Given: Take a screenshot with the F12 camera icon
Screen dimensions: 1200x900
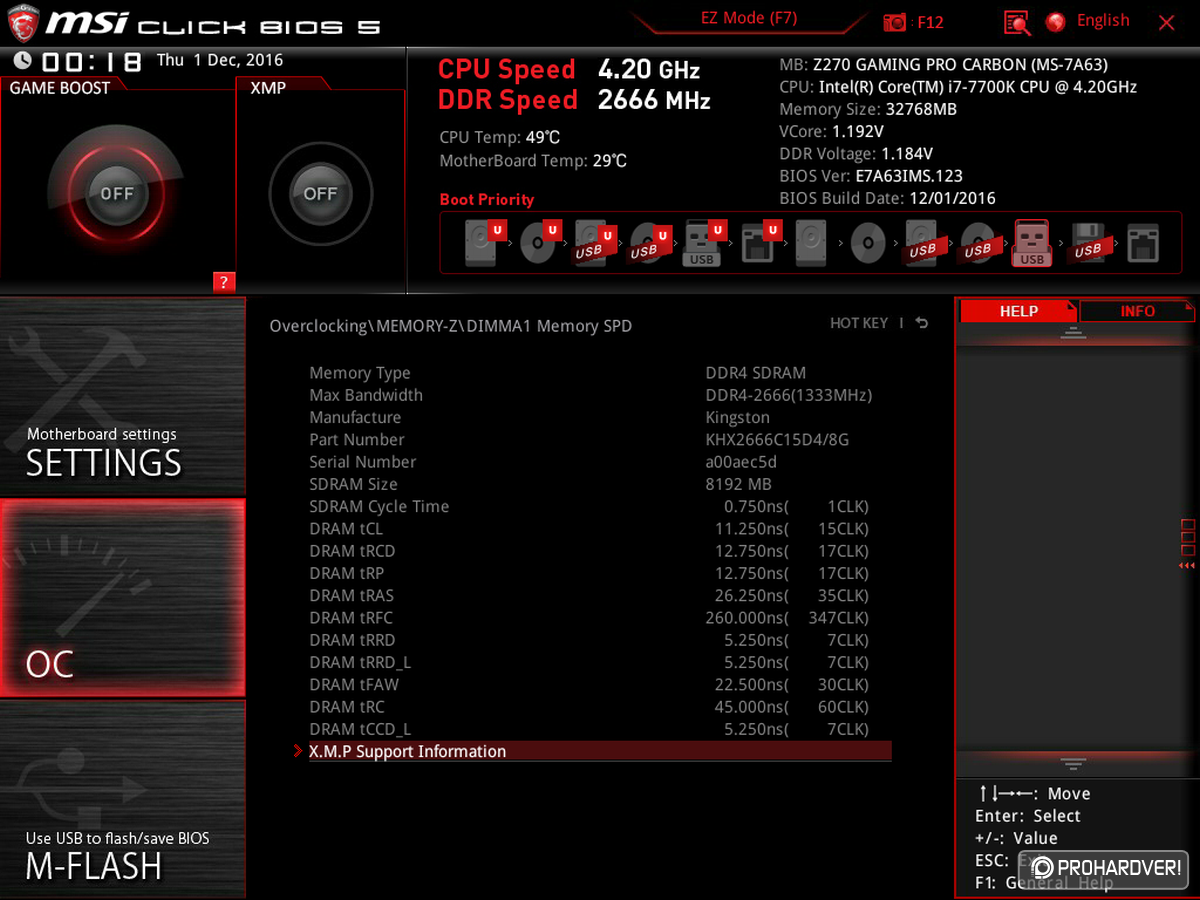Looking at the screenshot, I should 894,22.
